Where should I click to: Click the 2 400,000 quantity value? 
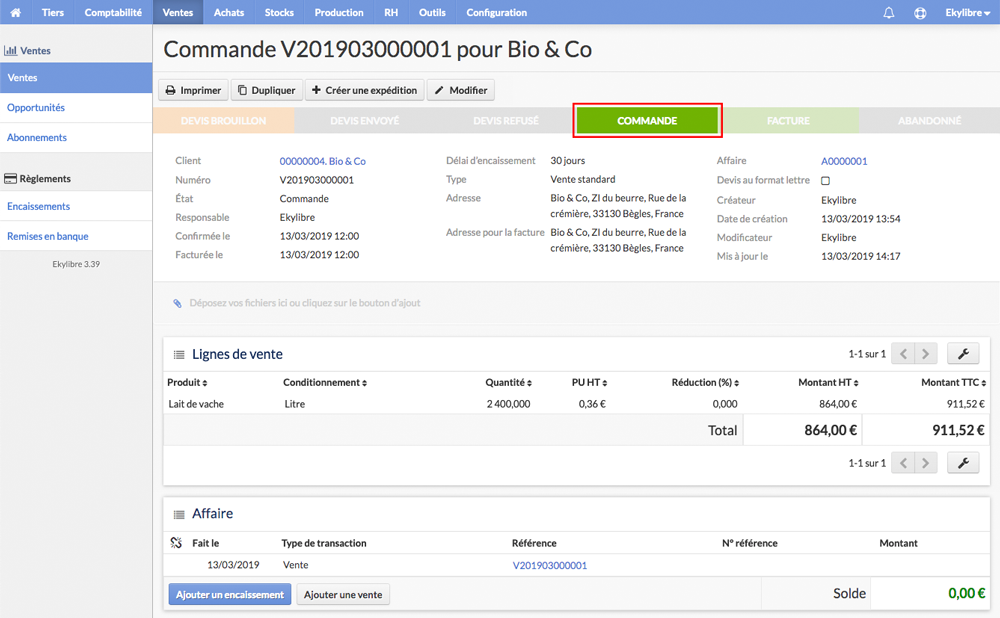click(508, 404)
